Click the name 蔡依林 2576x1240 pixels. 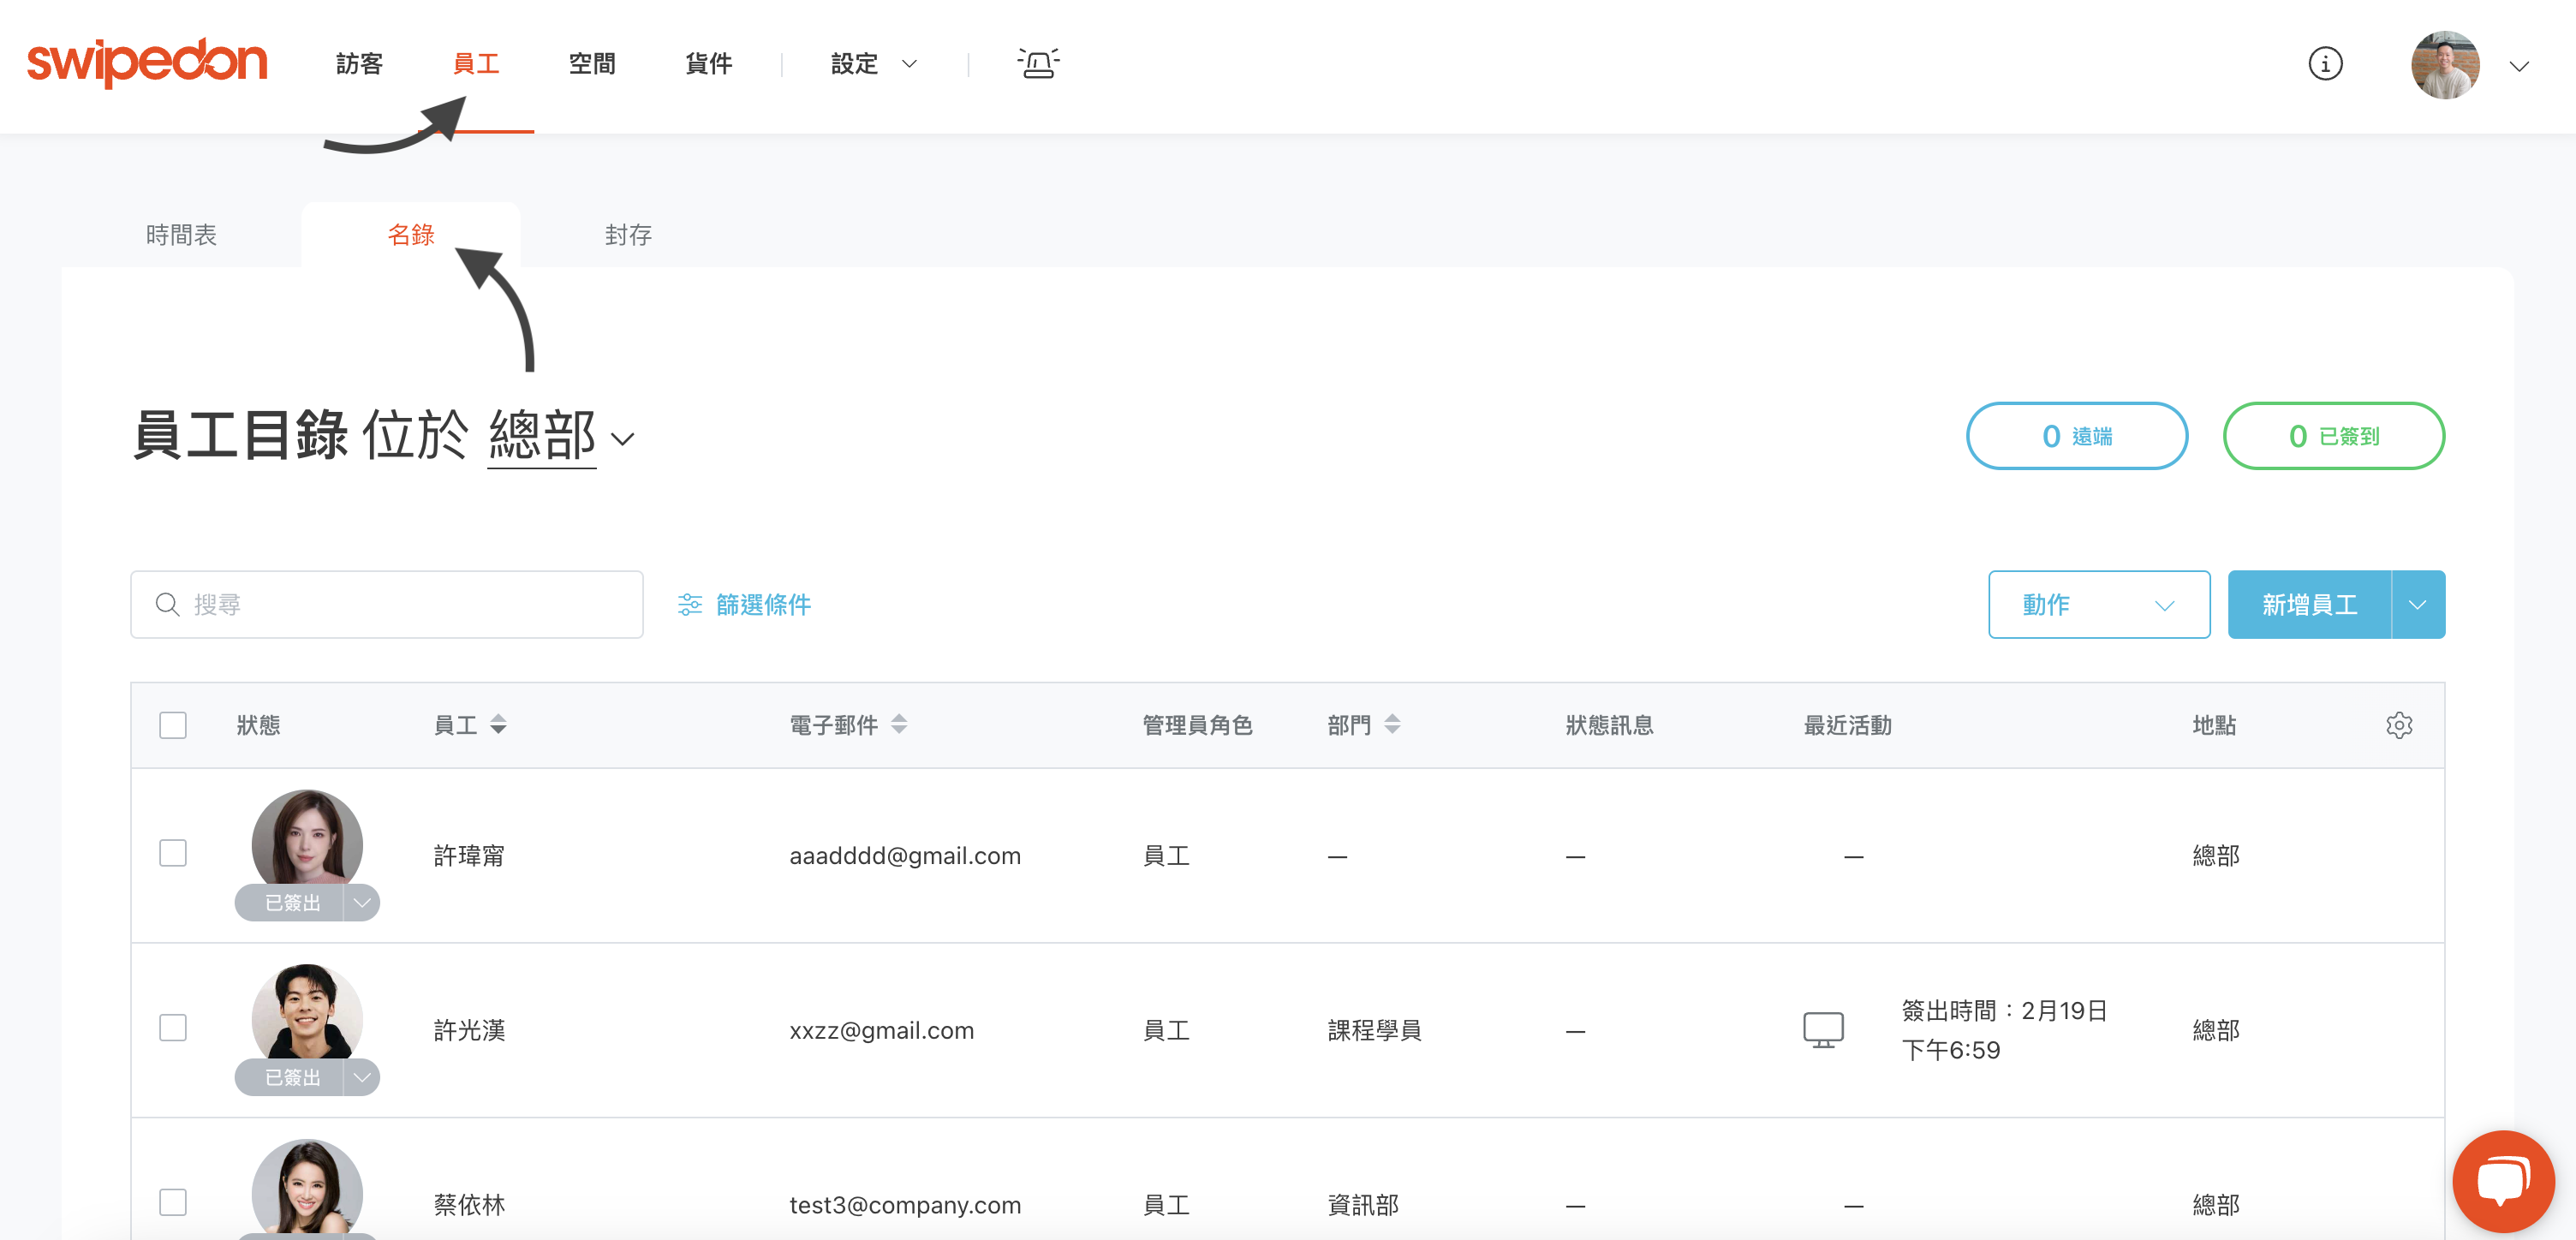click(x=469, y=1205)
